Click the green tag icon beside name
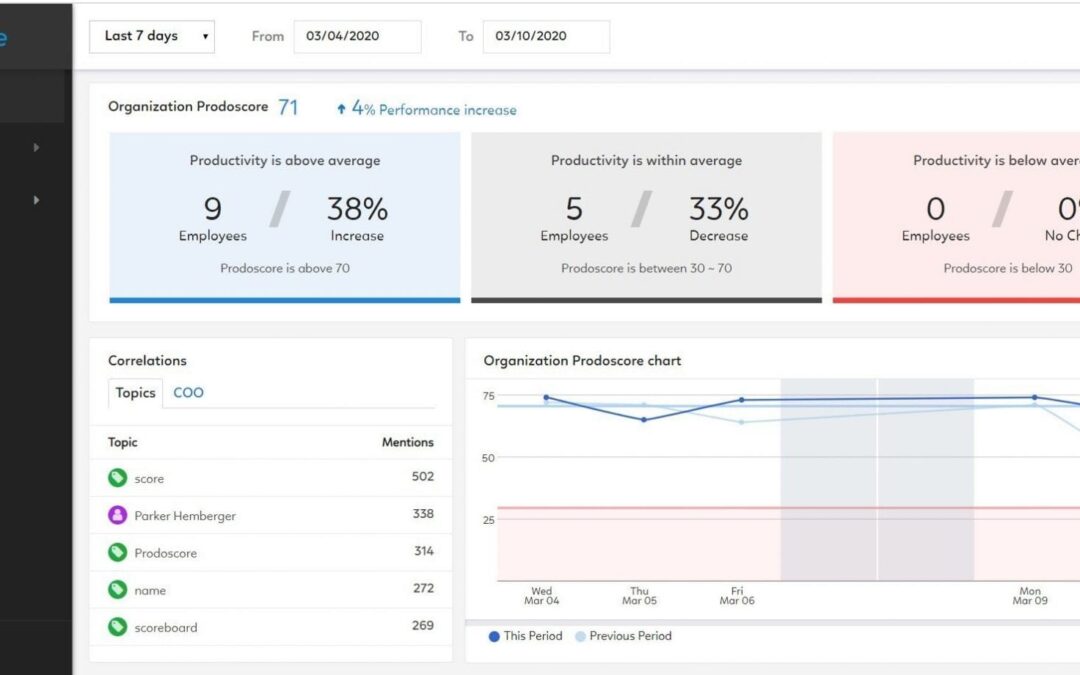 [x=118, y=590]
